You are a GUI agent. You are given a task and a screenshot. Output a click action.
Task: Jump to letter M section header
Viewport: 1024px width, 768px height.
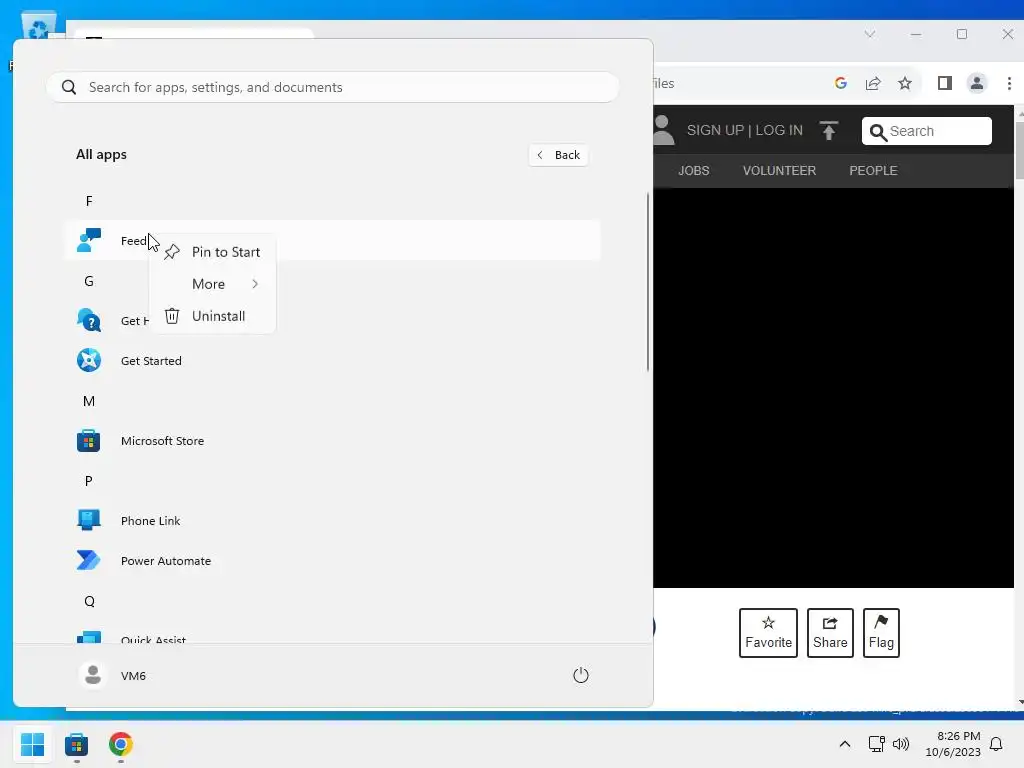tap(89, 401)
